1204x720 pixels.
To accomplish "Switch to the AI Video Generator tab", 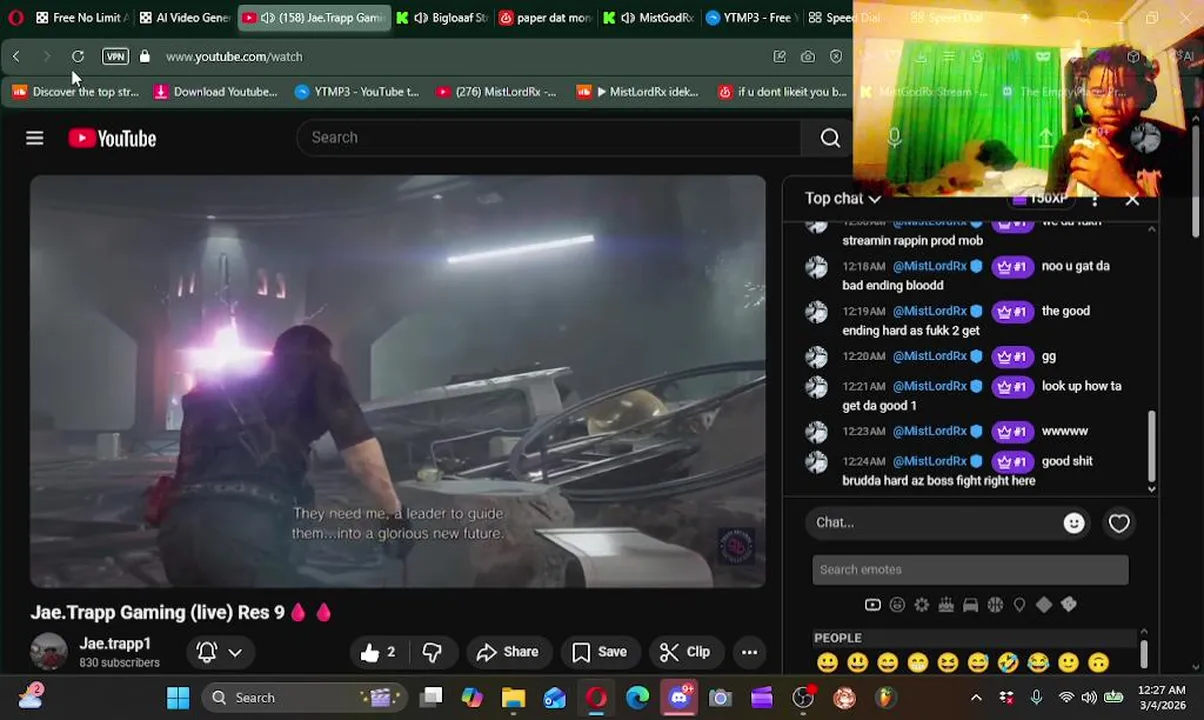I will click(184, 18).
